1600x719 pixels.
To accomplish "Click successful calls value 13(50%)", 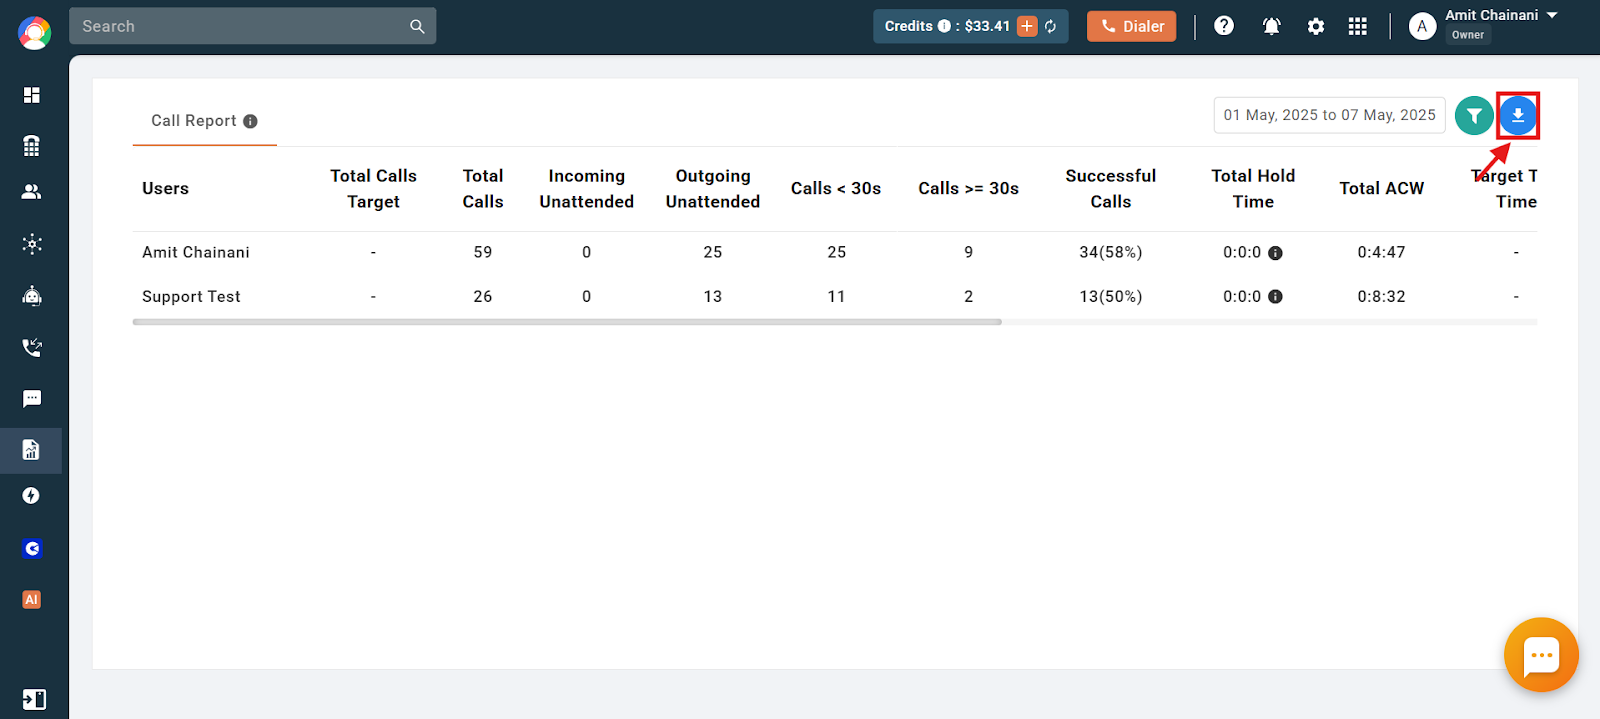I will coord(1110,296).
